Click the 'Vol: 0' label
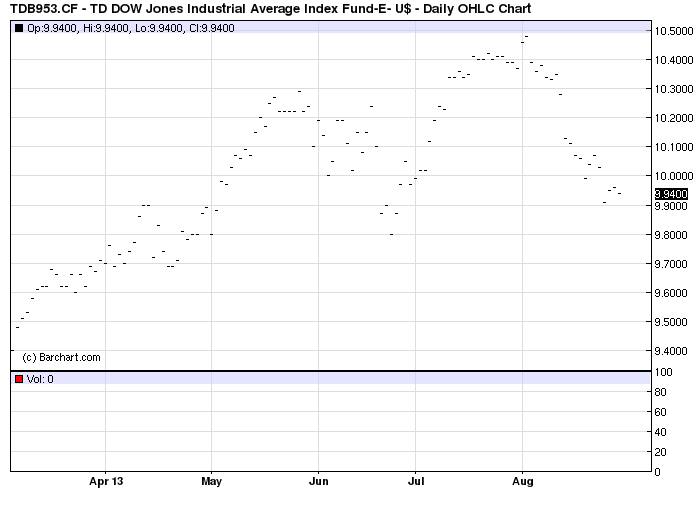Image resolution: width=700 pixels, height=512 pixels. click(x=40, y=379)
